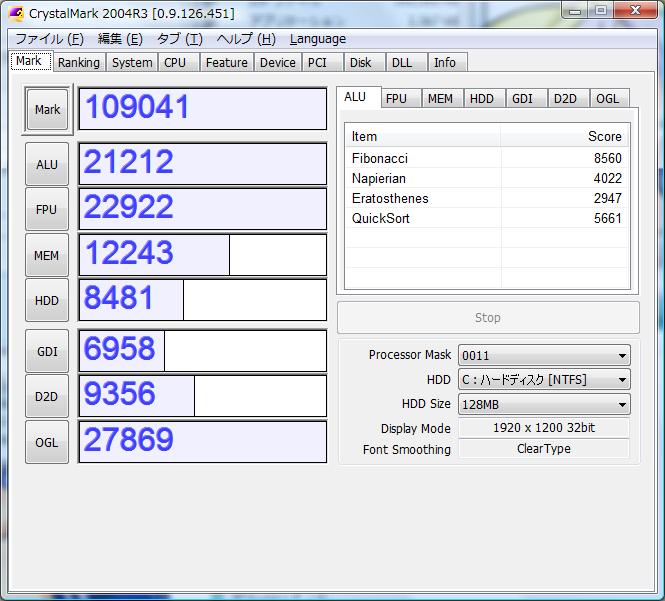Maximize the CrystalMark window

tap(601, 10)
